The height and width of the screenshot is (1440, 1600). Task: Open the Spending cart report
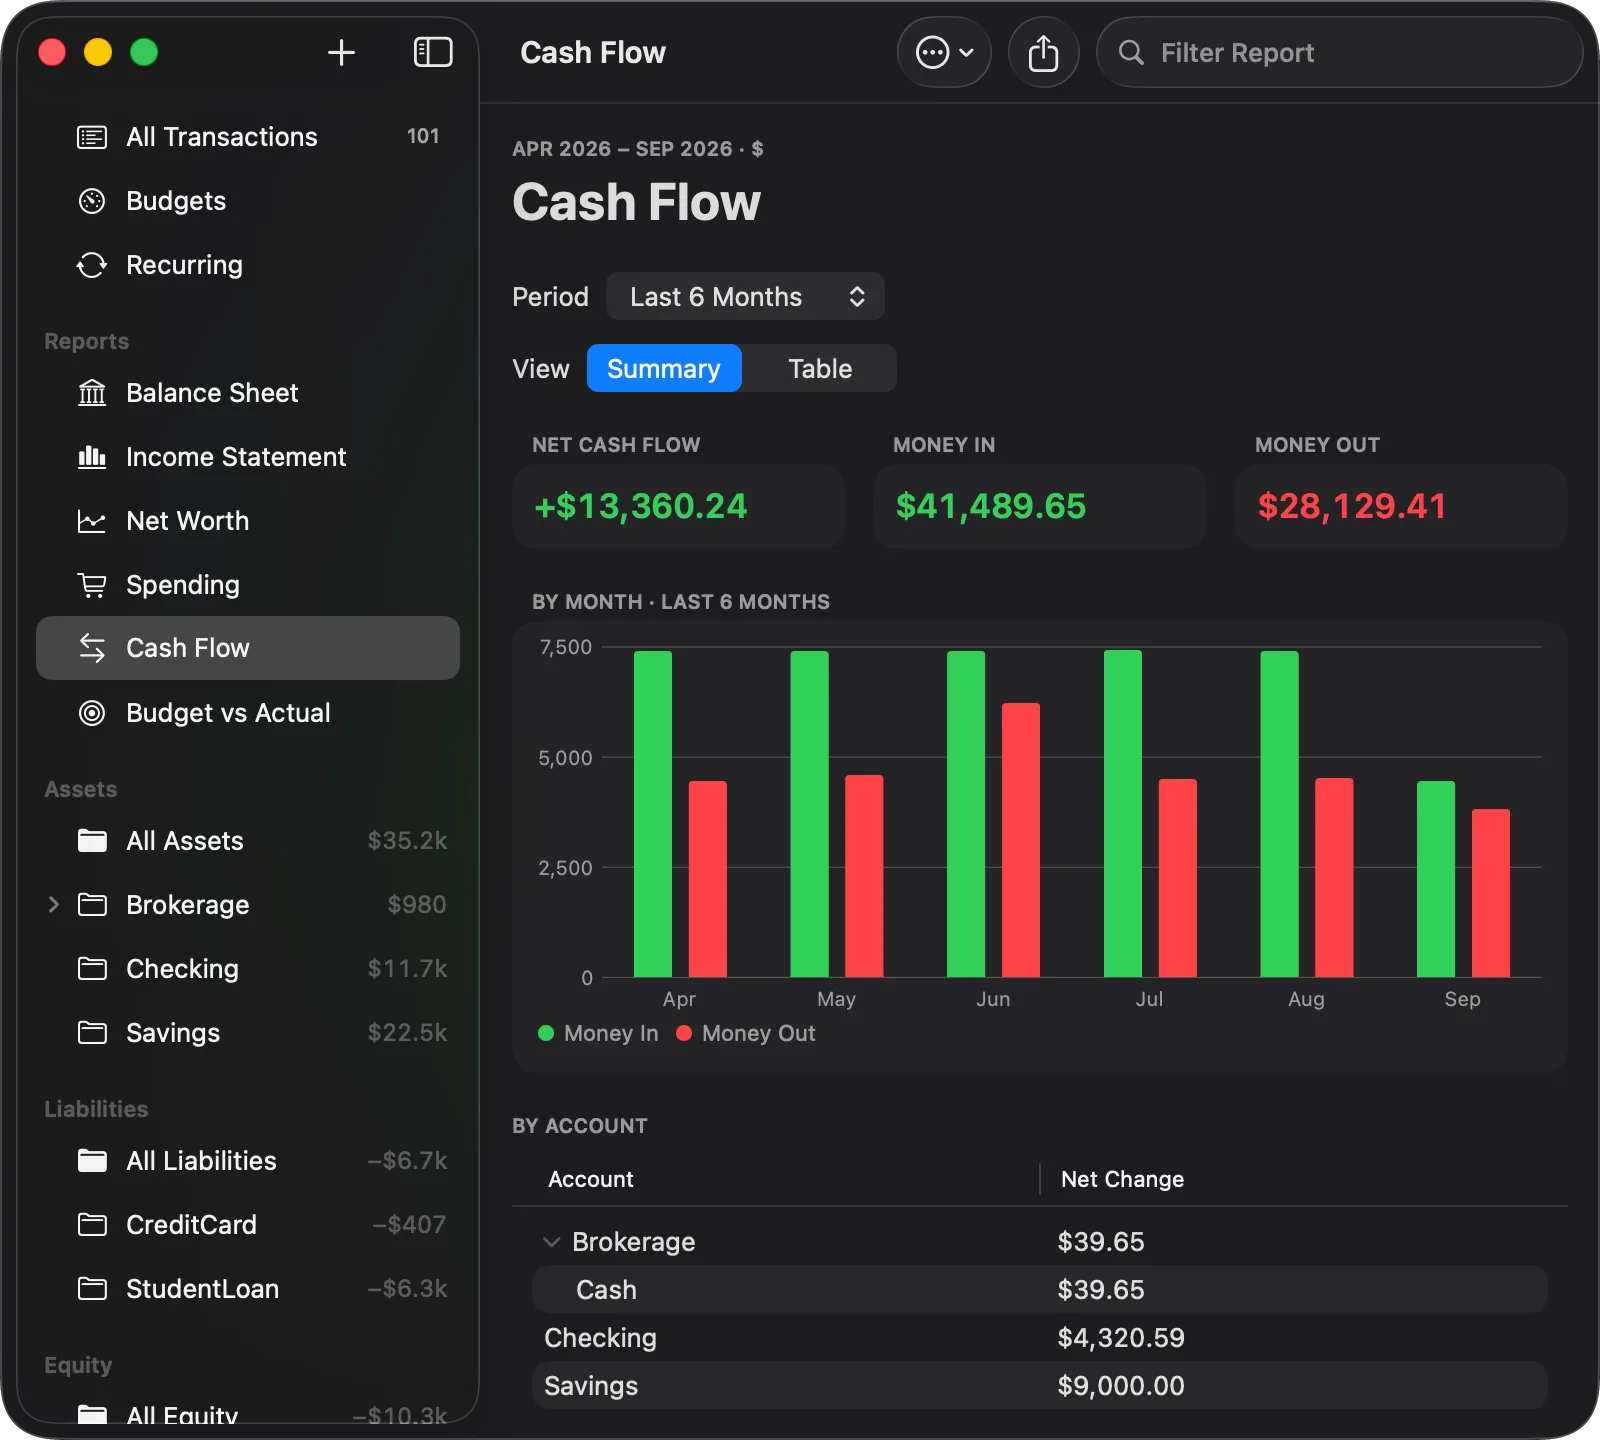click(248, 585)
